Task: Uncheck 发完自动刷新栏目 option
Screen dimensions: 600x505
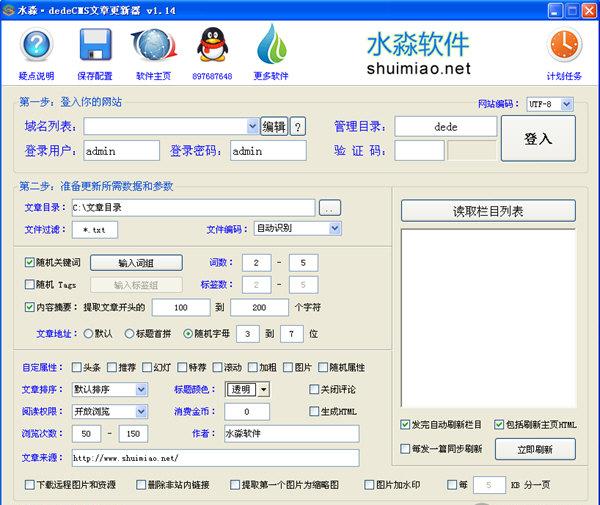Action: click(x=406, y=425)
